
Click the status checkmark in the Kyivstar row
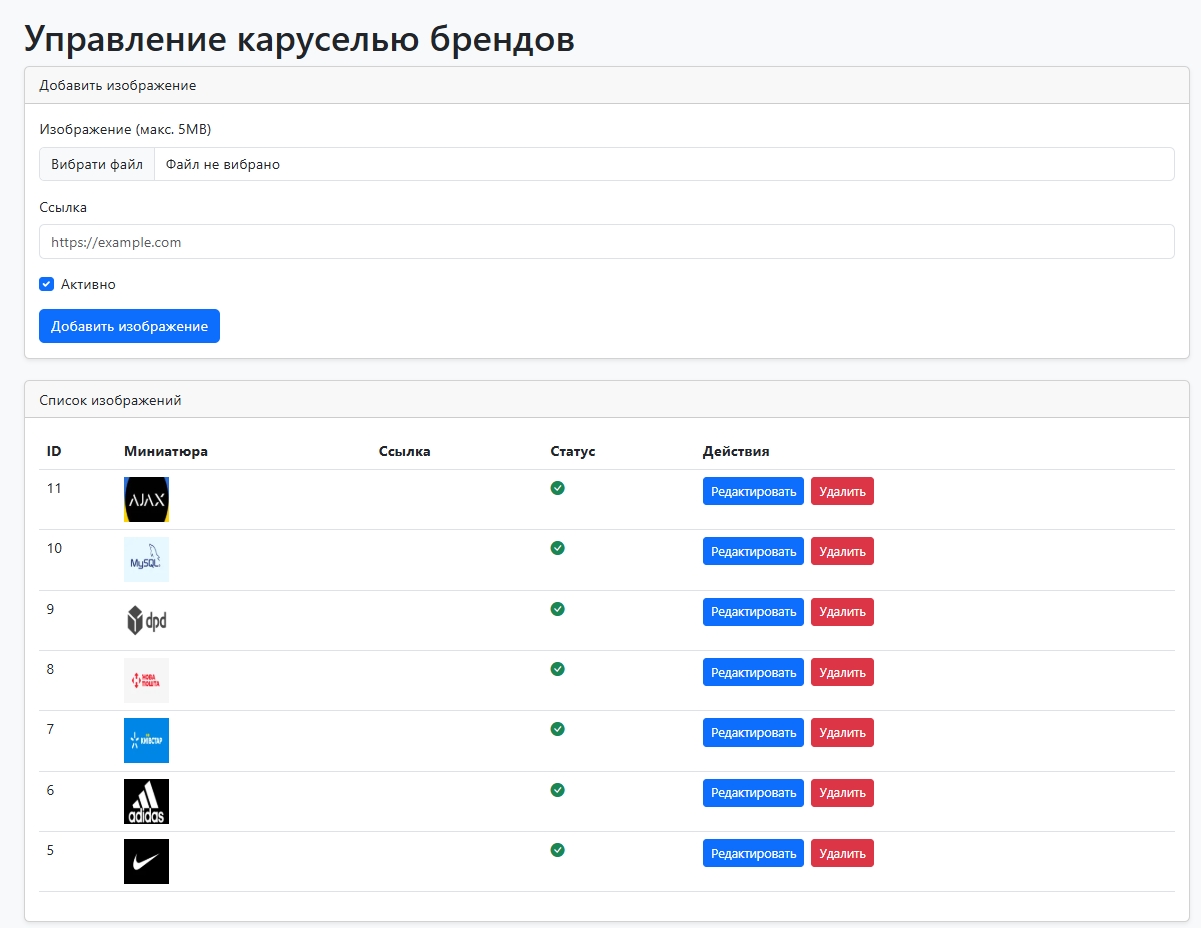557,729
